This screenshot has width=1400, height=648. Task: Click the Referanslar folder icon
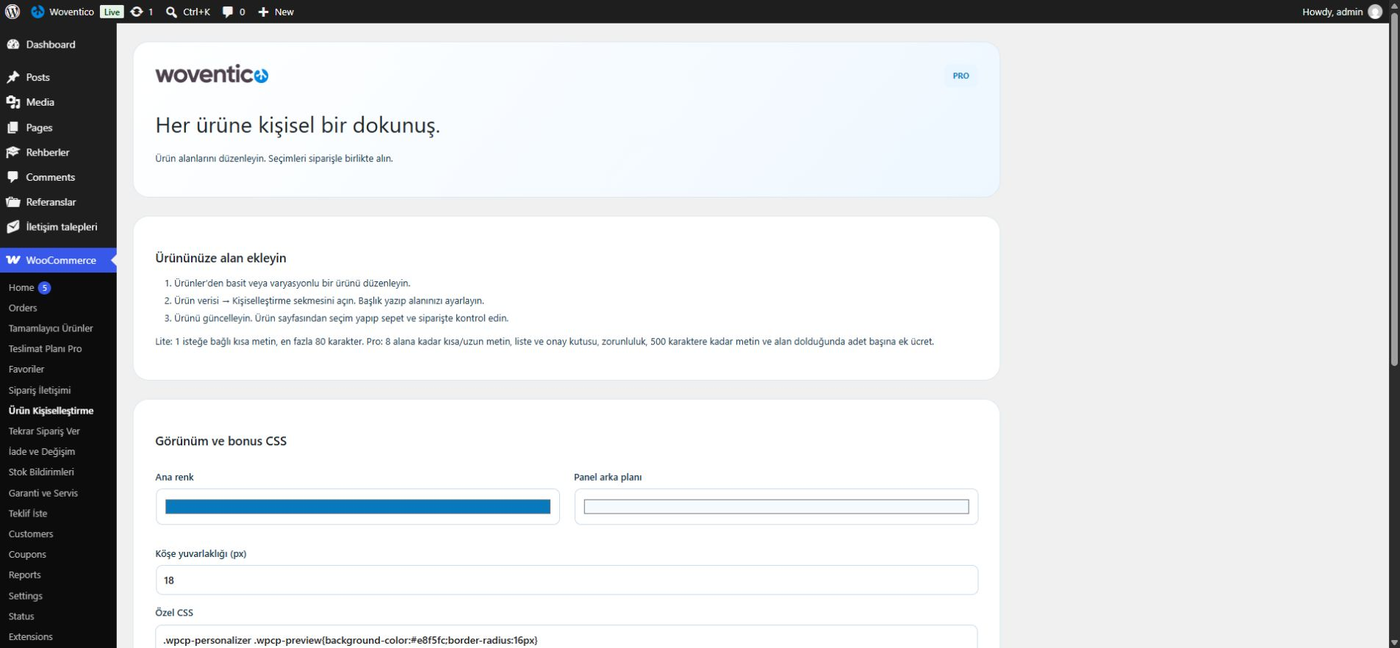tap(13, 202)
